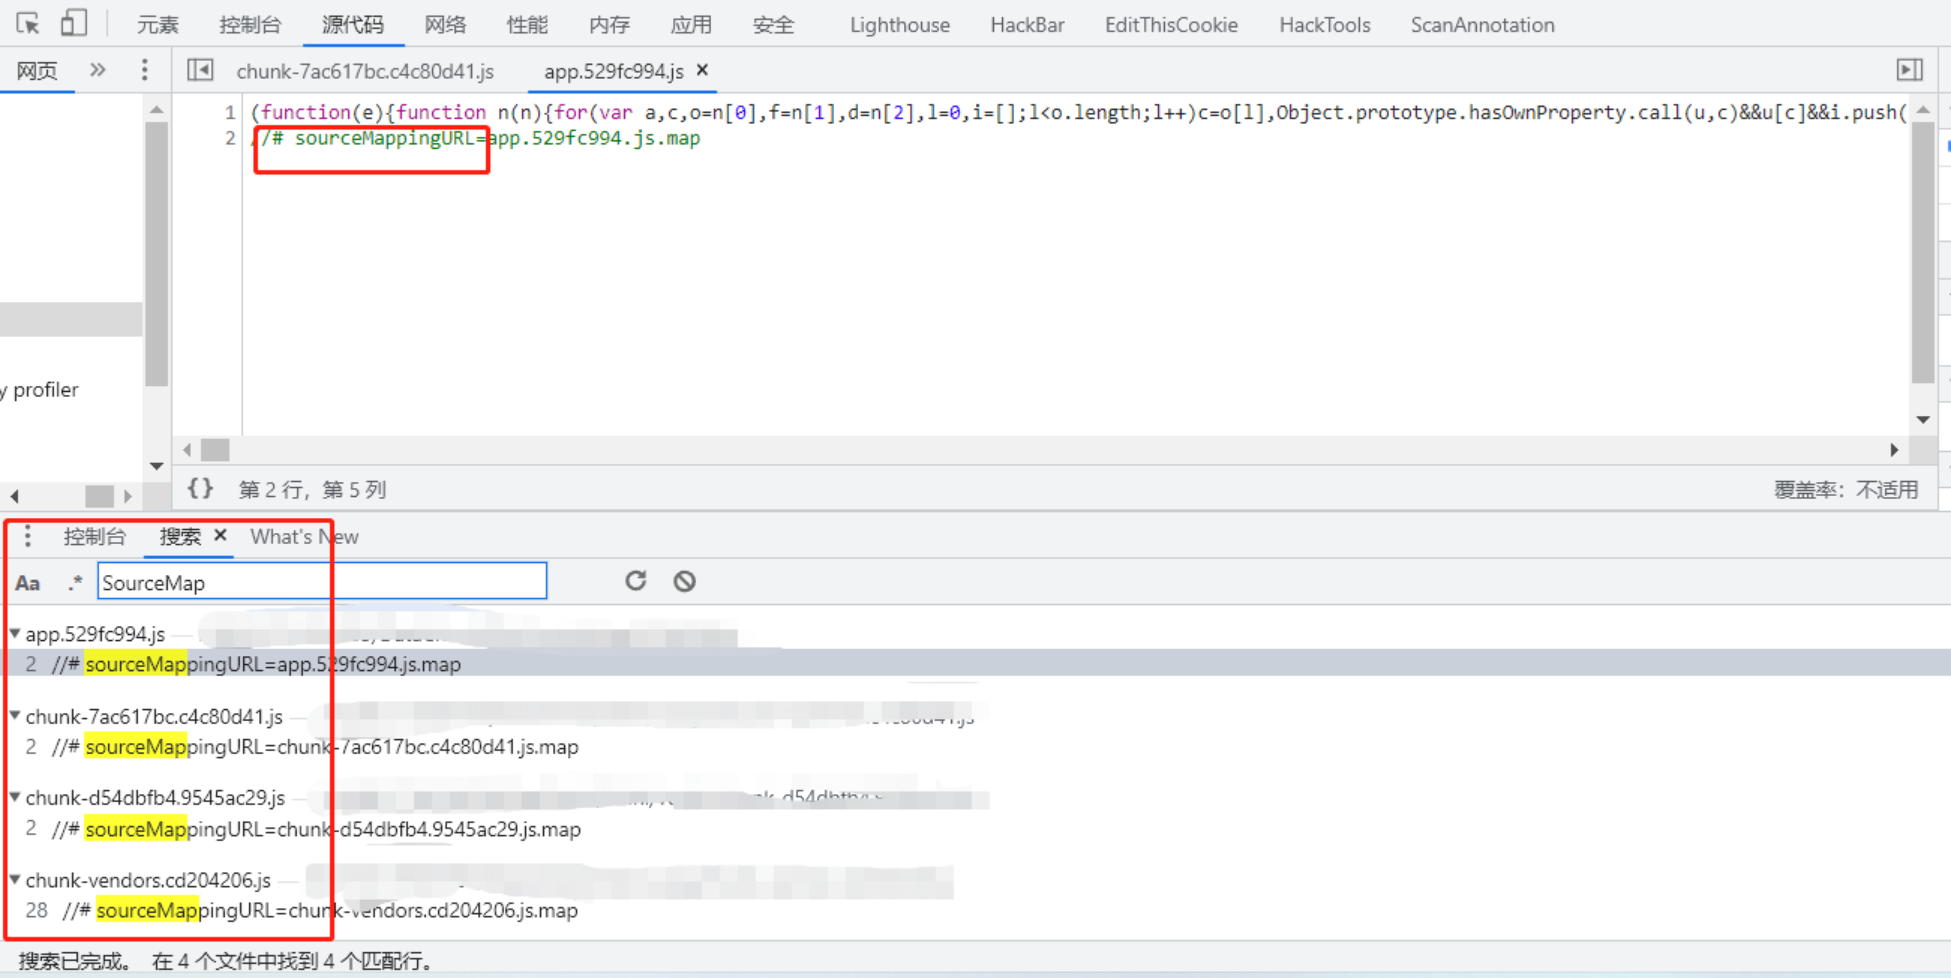Activate the inspect element picker icon
This screenshot has width=1951, height=978.
[x=27, y=23]
